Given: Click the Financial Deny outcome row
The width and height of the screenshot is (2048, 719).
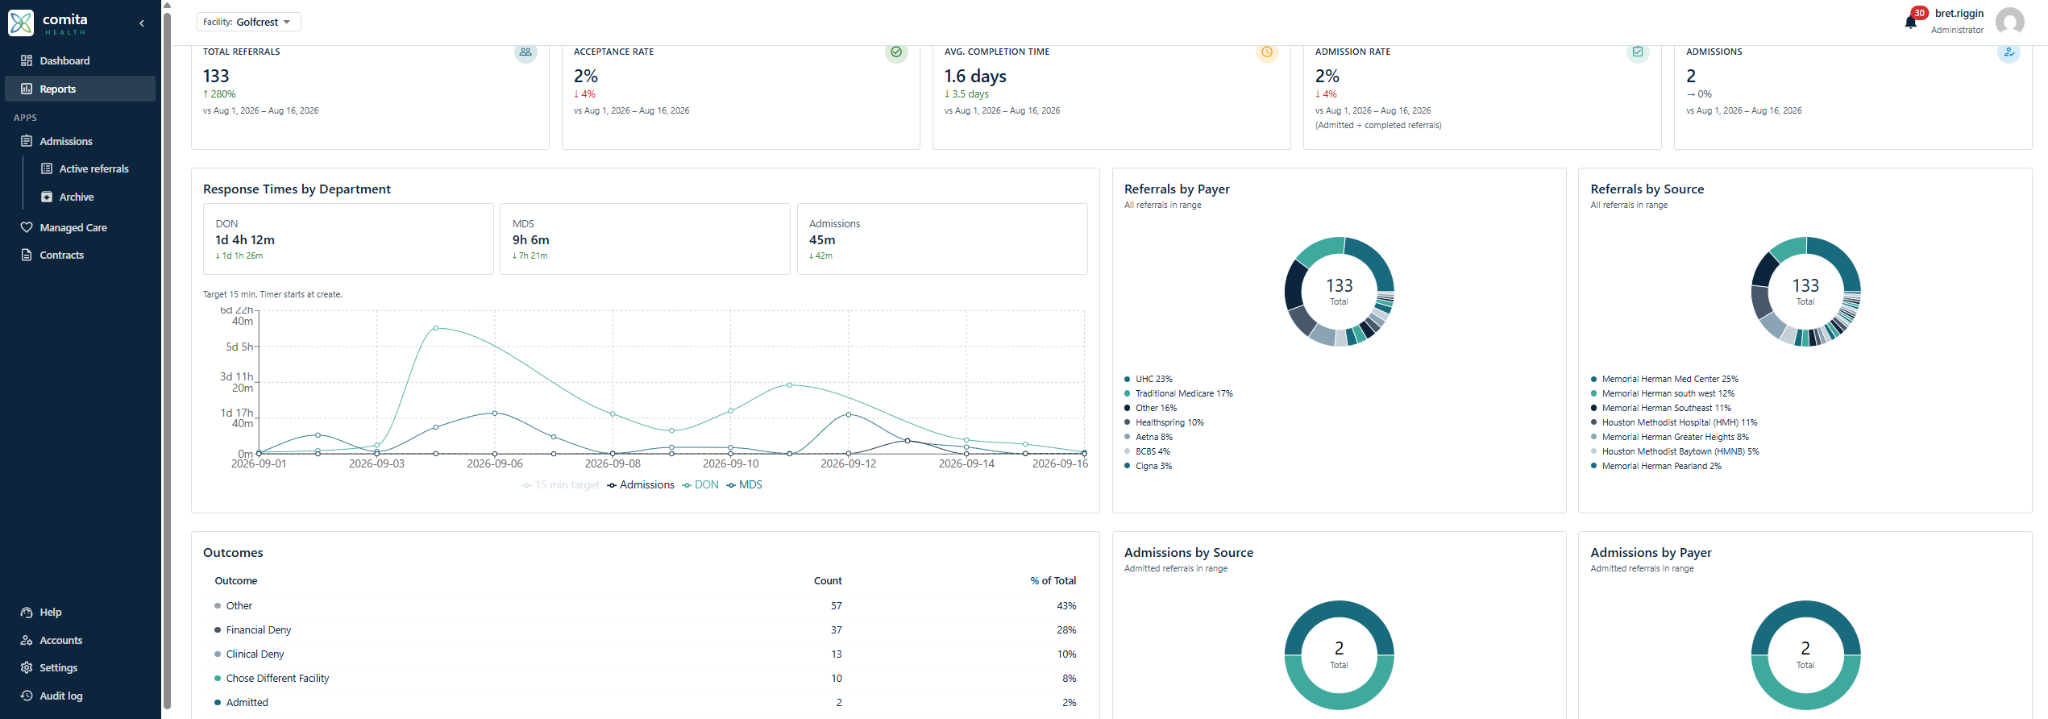Looking at the screenshot, I should click(645, 630).
